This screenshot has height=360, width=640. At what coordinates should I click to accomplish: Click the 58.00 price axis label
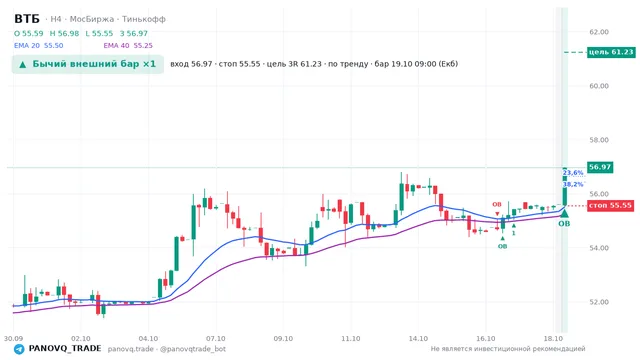point(599,140)
